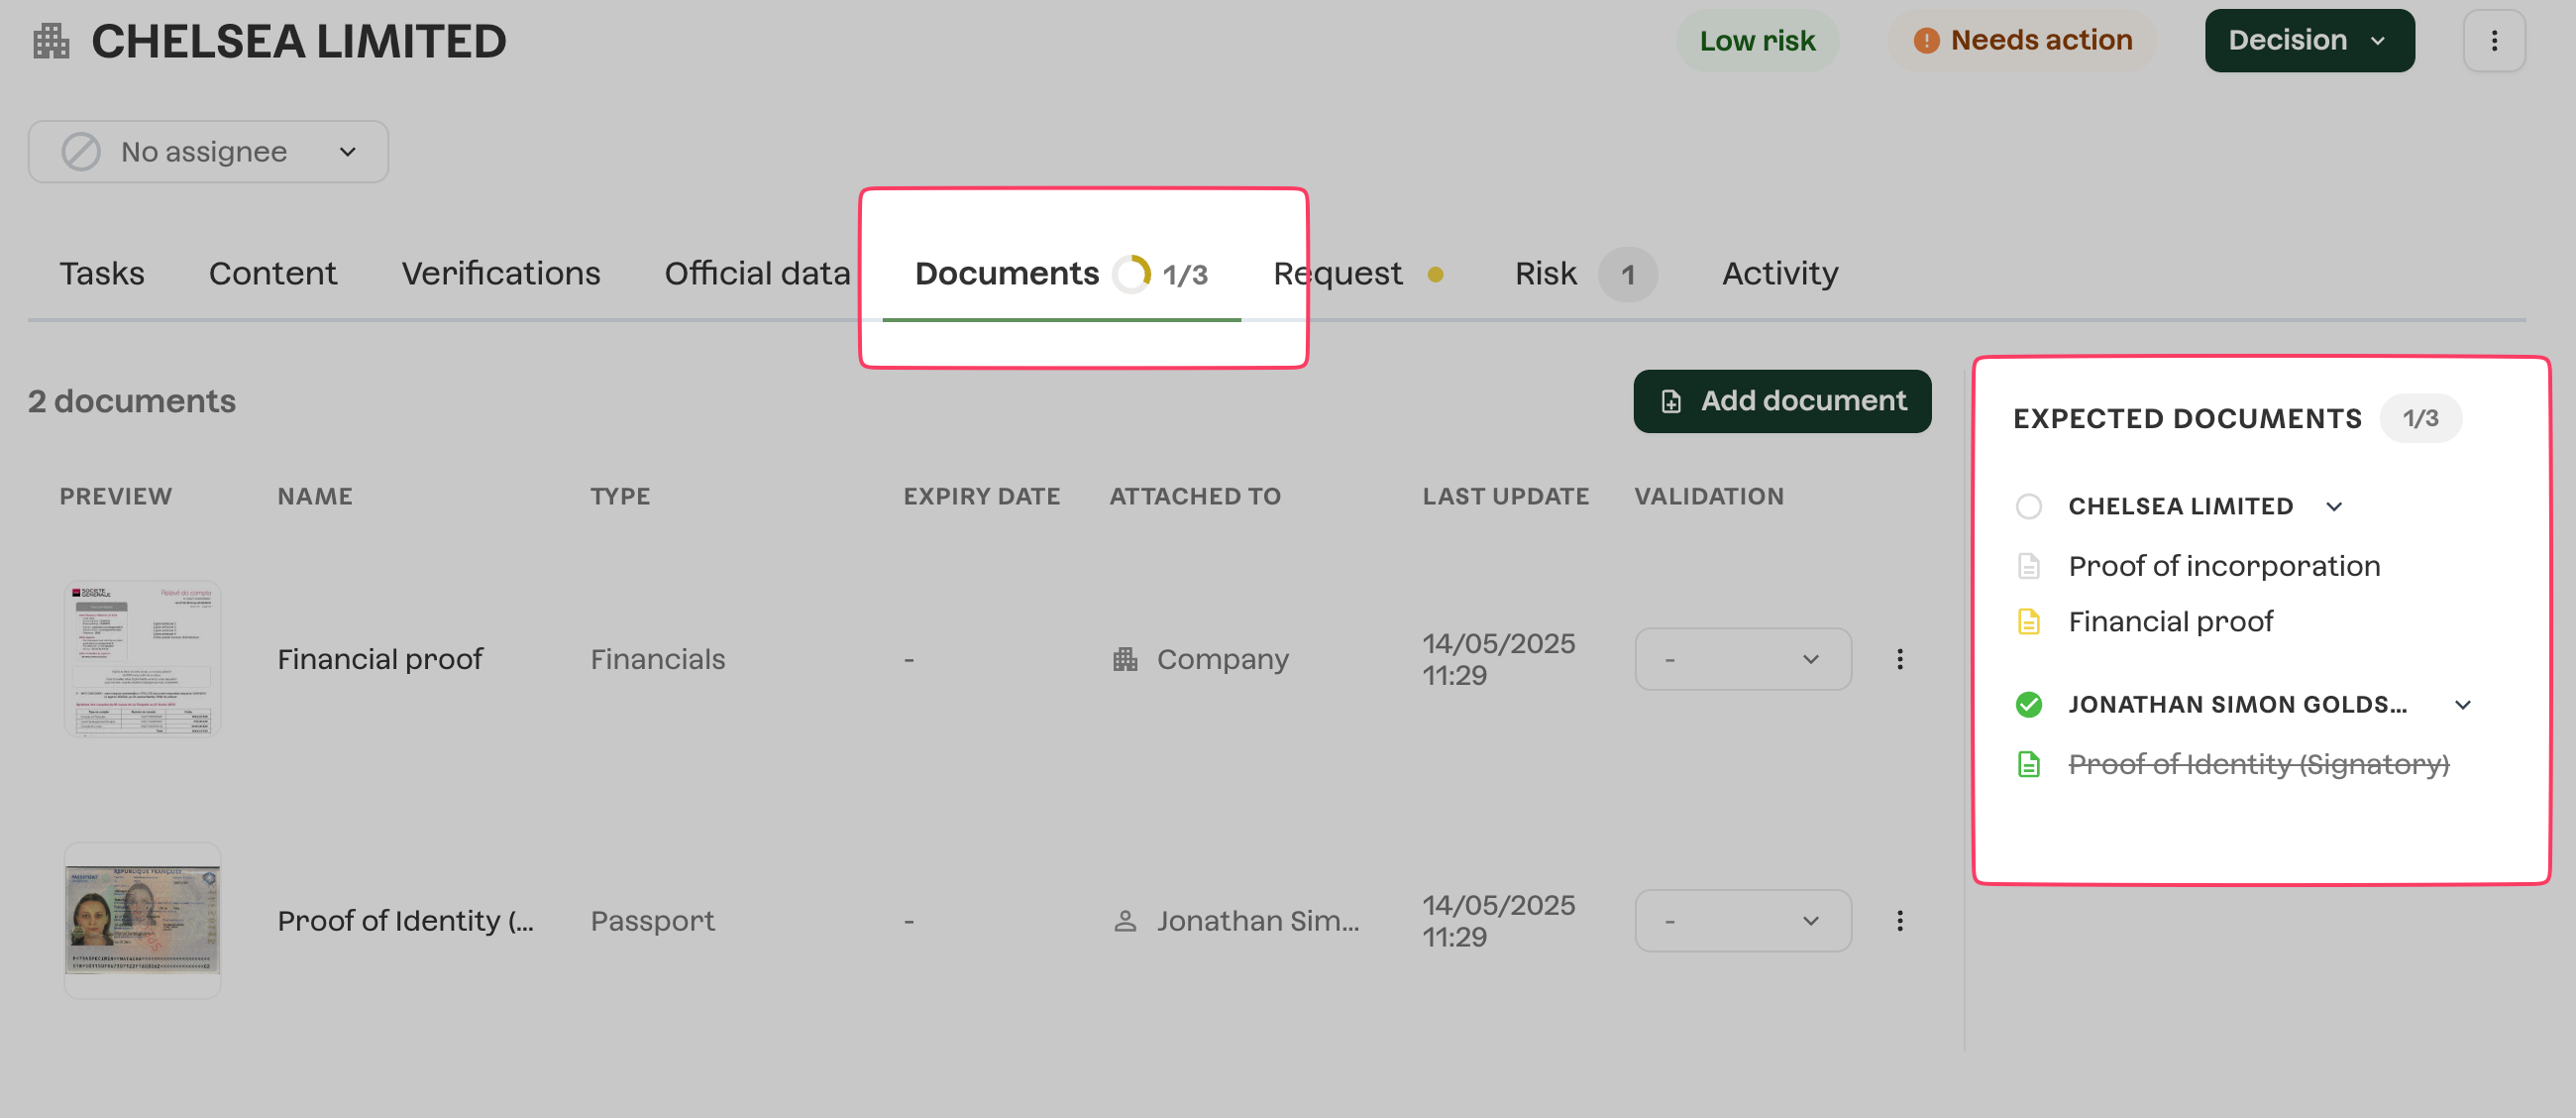Click the Add document button
2576x1118 pixels.
[x=1782, y=401]
